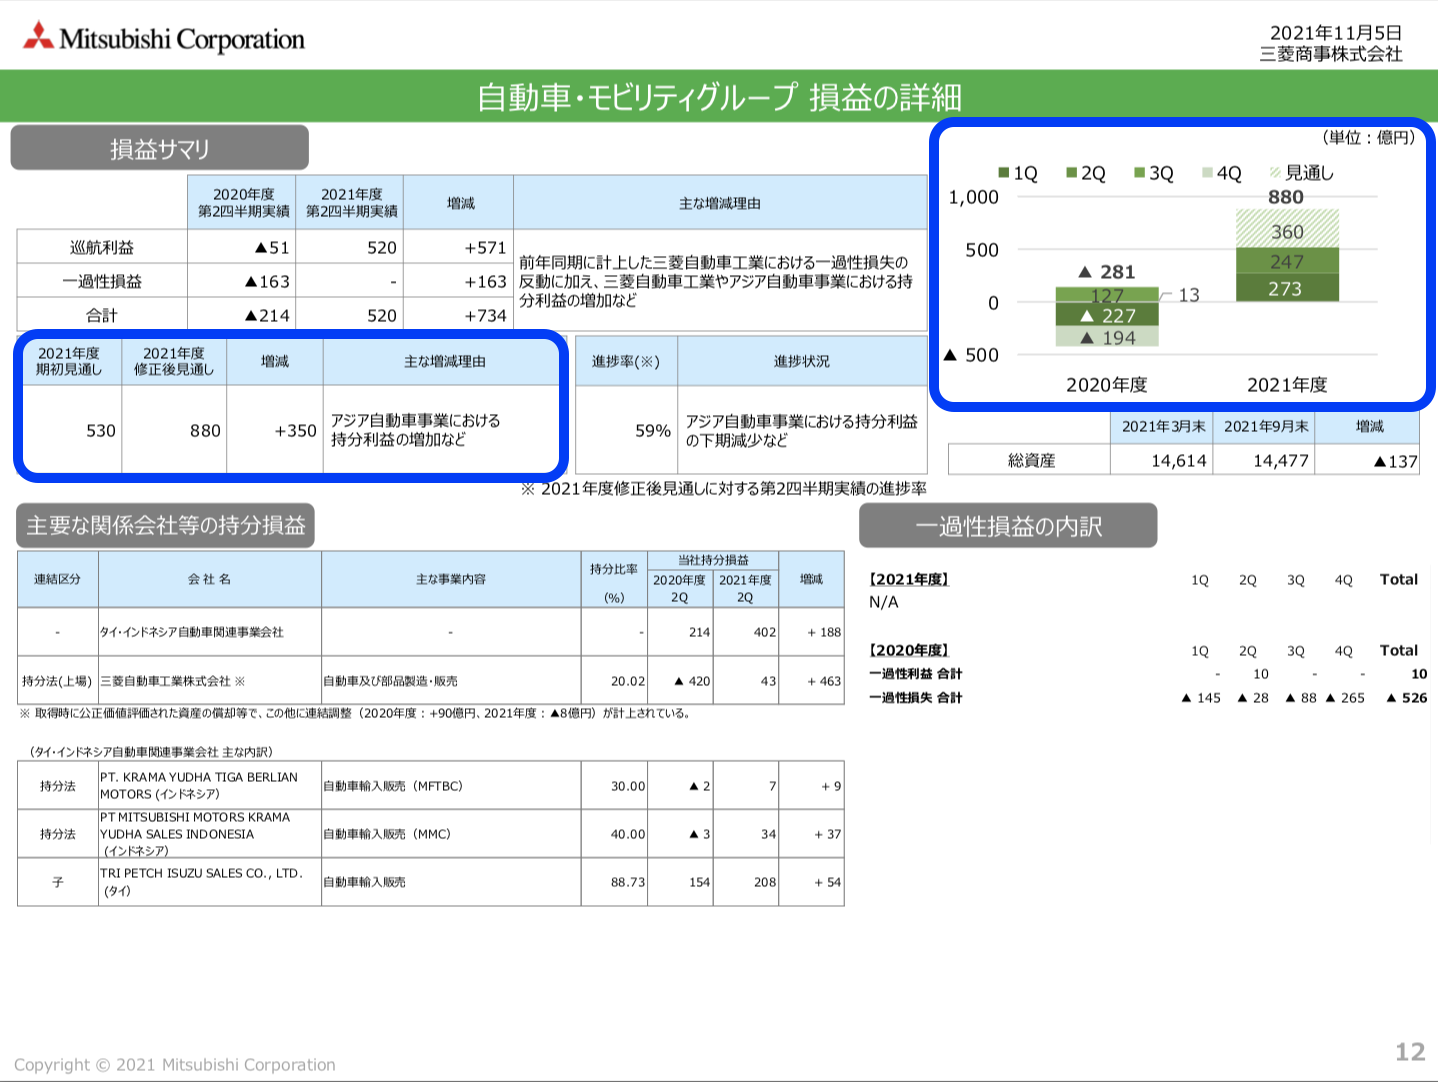Image resolution: width=1438 pixels, height=1082 pixels.
Task: Click the + 463 change value
Action: pos(824,681)
